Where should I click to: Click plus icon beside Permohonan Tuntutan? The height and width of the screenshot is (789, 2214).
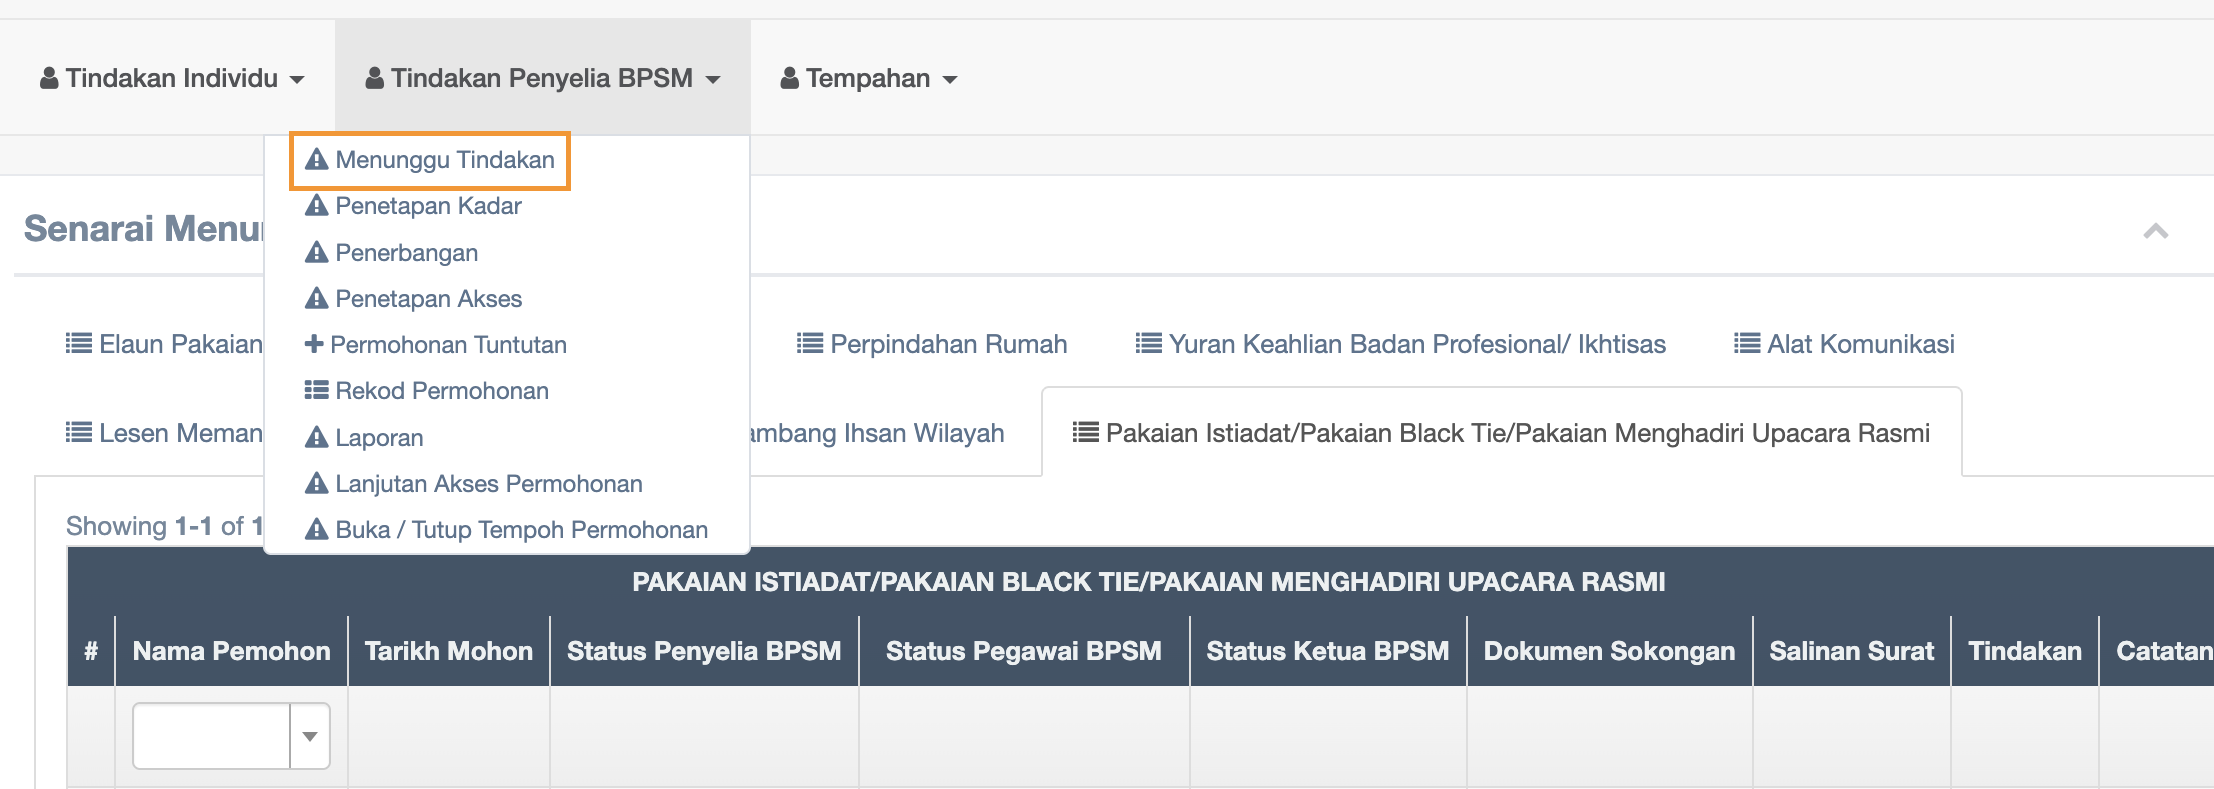pyautogui.click(x=314, y=344)
